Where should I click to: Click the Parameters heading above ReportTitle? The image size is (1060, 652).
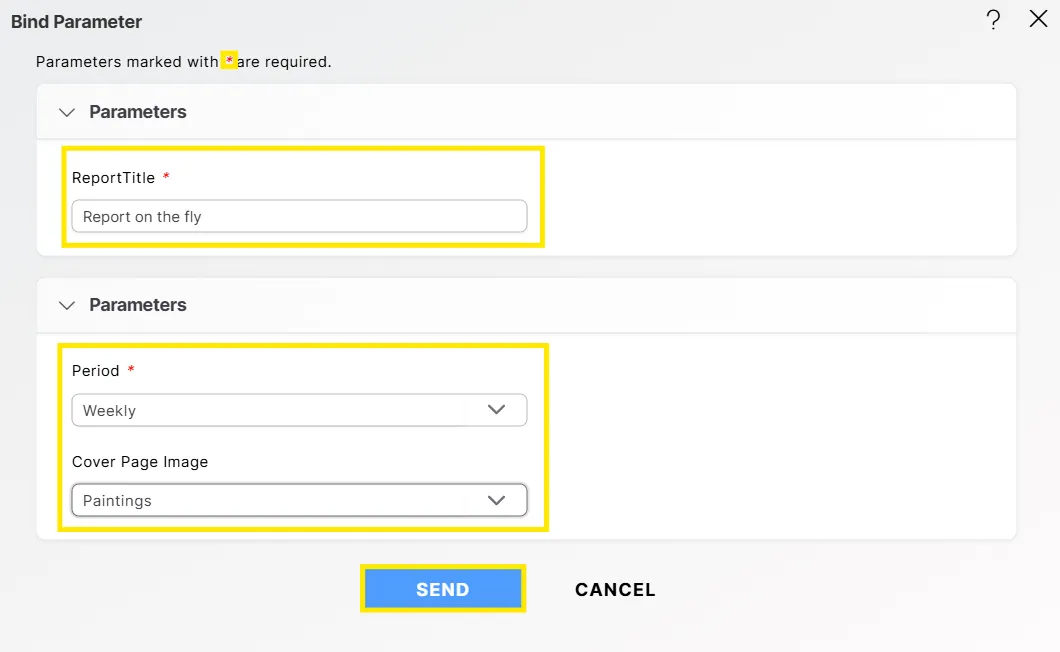tap(138, 112)
